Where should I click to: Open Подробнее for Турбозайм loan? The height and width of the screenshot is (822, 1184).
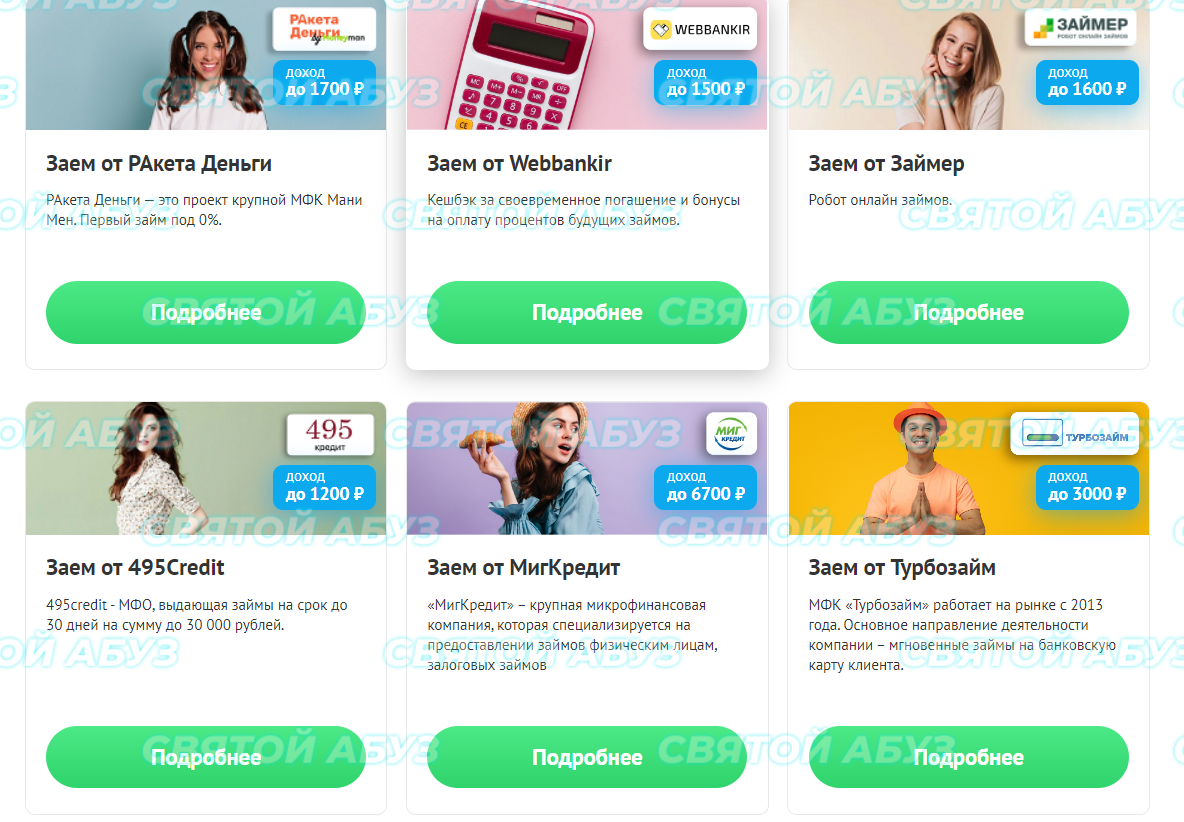coord(969,757)
